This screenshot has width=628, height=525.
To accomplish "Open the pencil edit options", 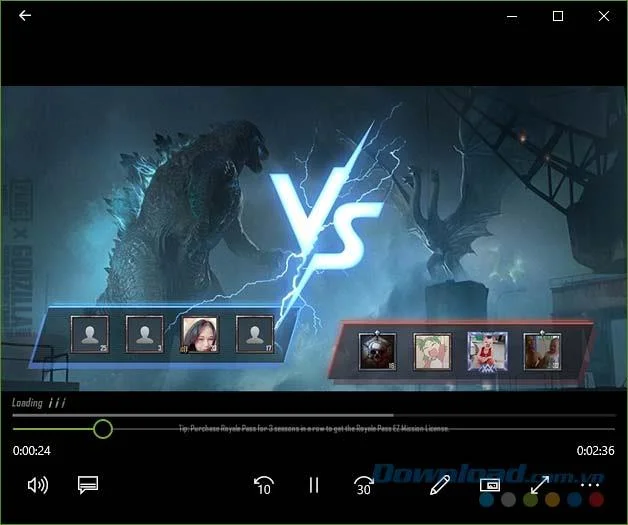I will (x=440, y=485).
